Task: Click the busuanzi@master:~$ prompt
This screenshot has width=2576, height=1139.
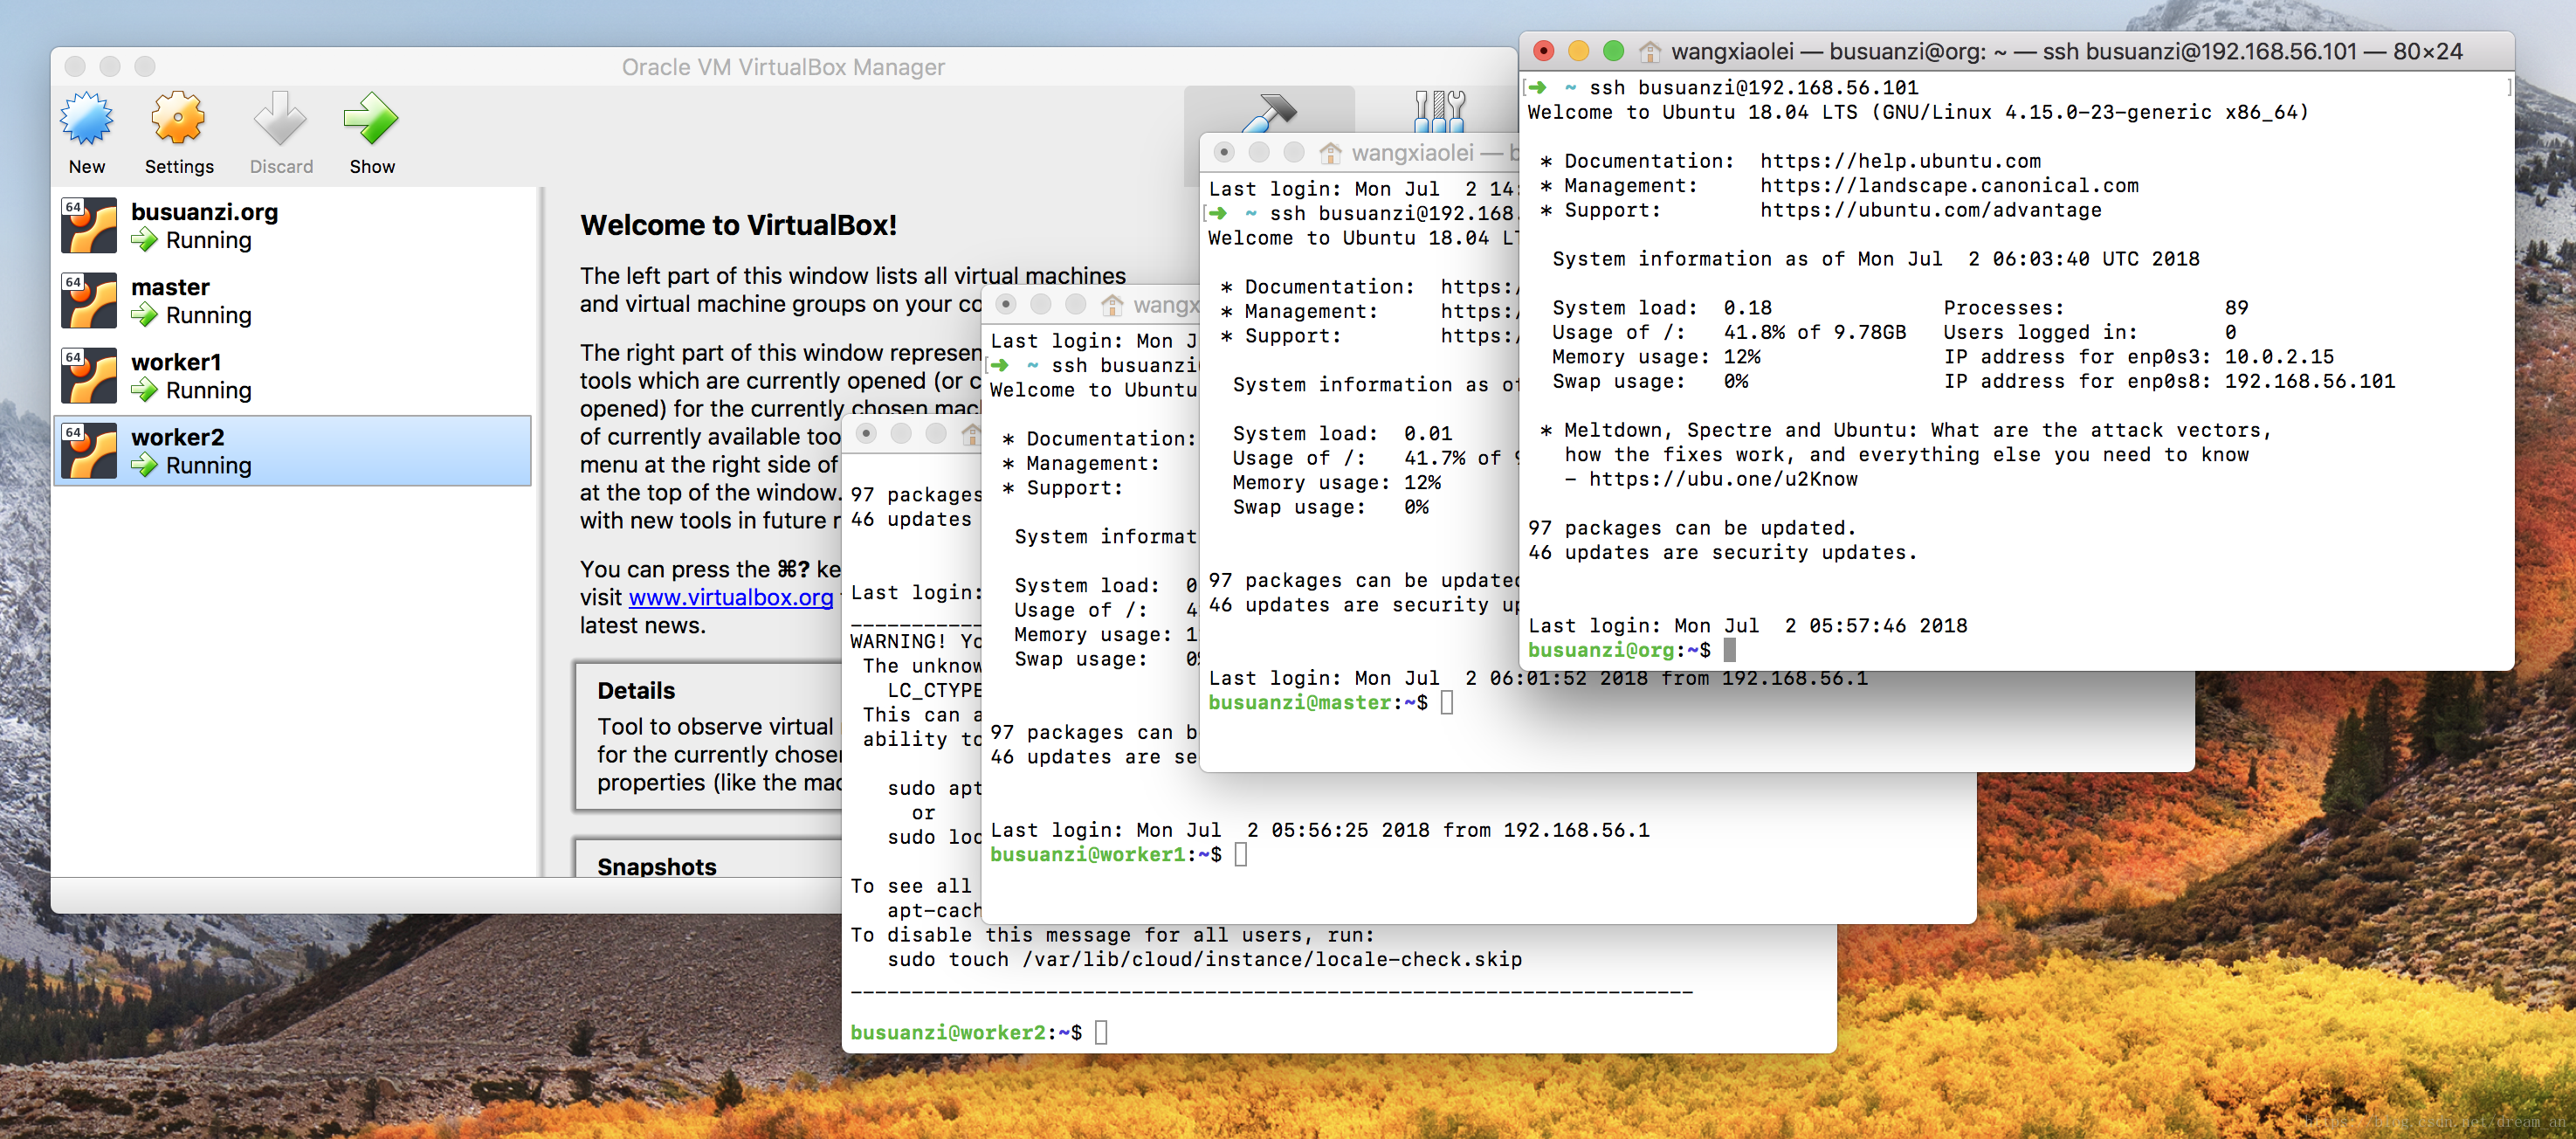Action: 1318,703
